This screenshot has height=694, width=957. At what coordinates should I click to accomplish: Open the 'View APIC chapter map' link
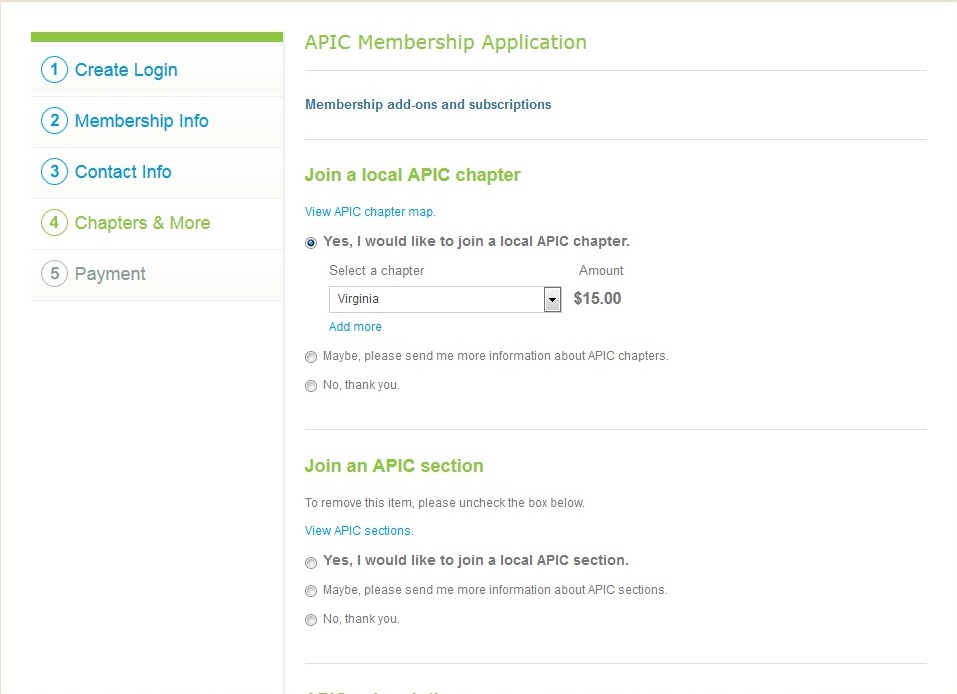point(370,212)
